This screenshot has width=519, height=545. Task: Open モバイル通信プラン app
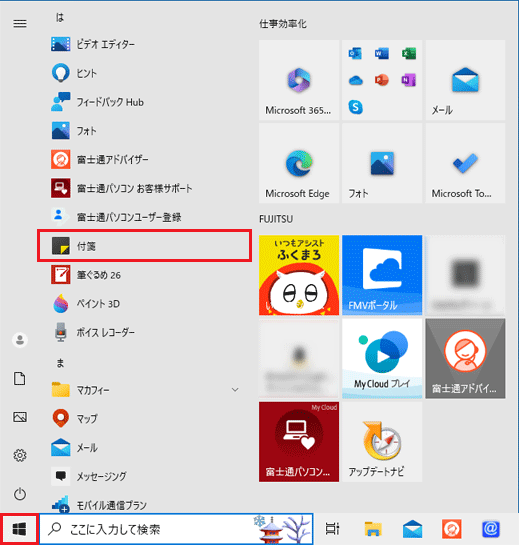144,505
